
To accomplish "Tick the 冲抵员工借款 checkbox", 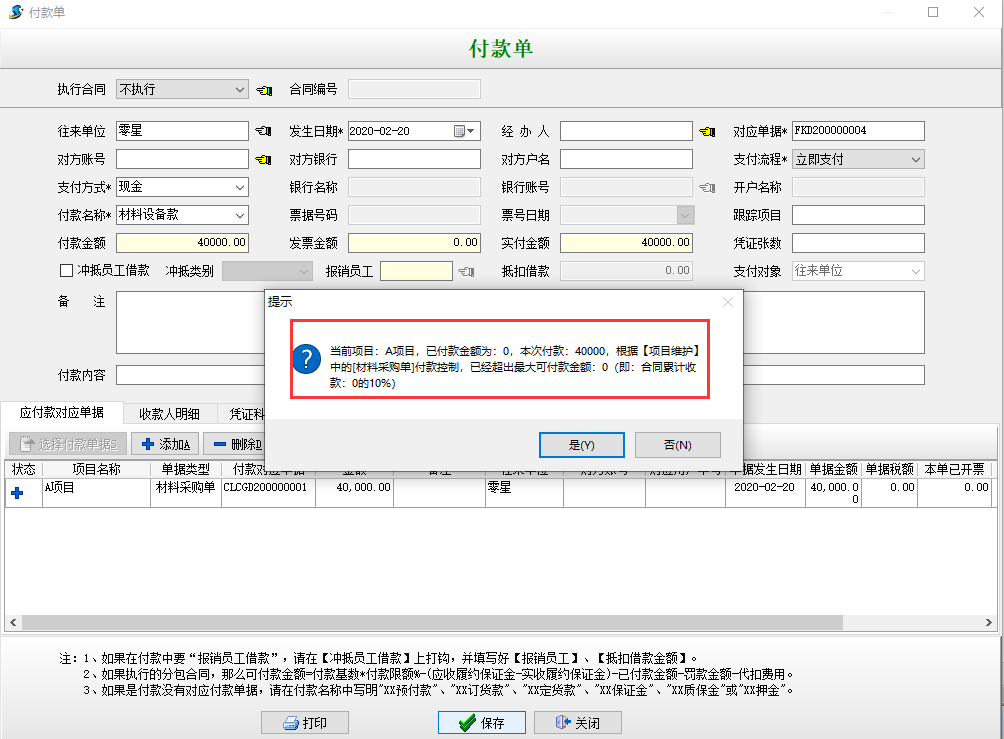I will 67,270.
